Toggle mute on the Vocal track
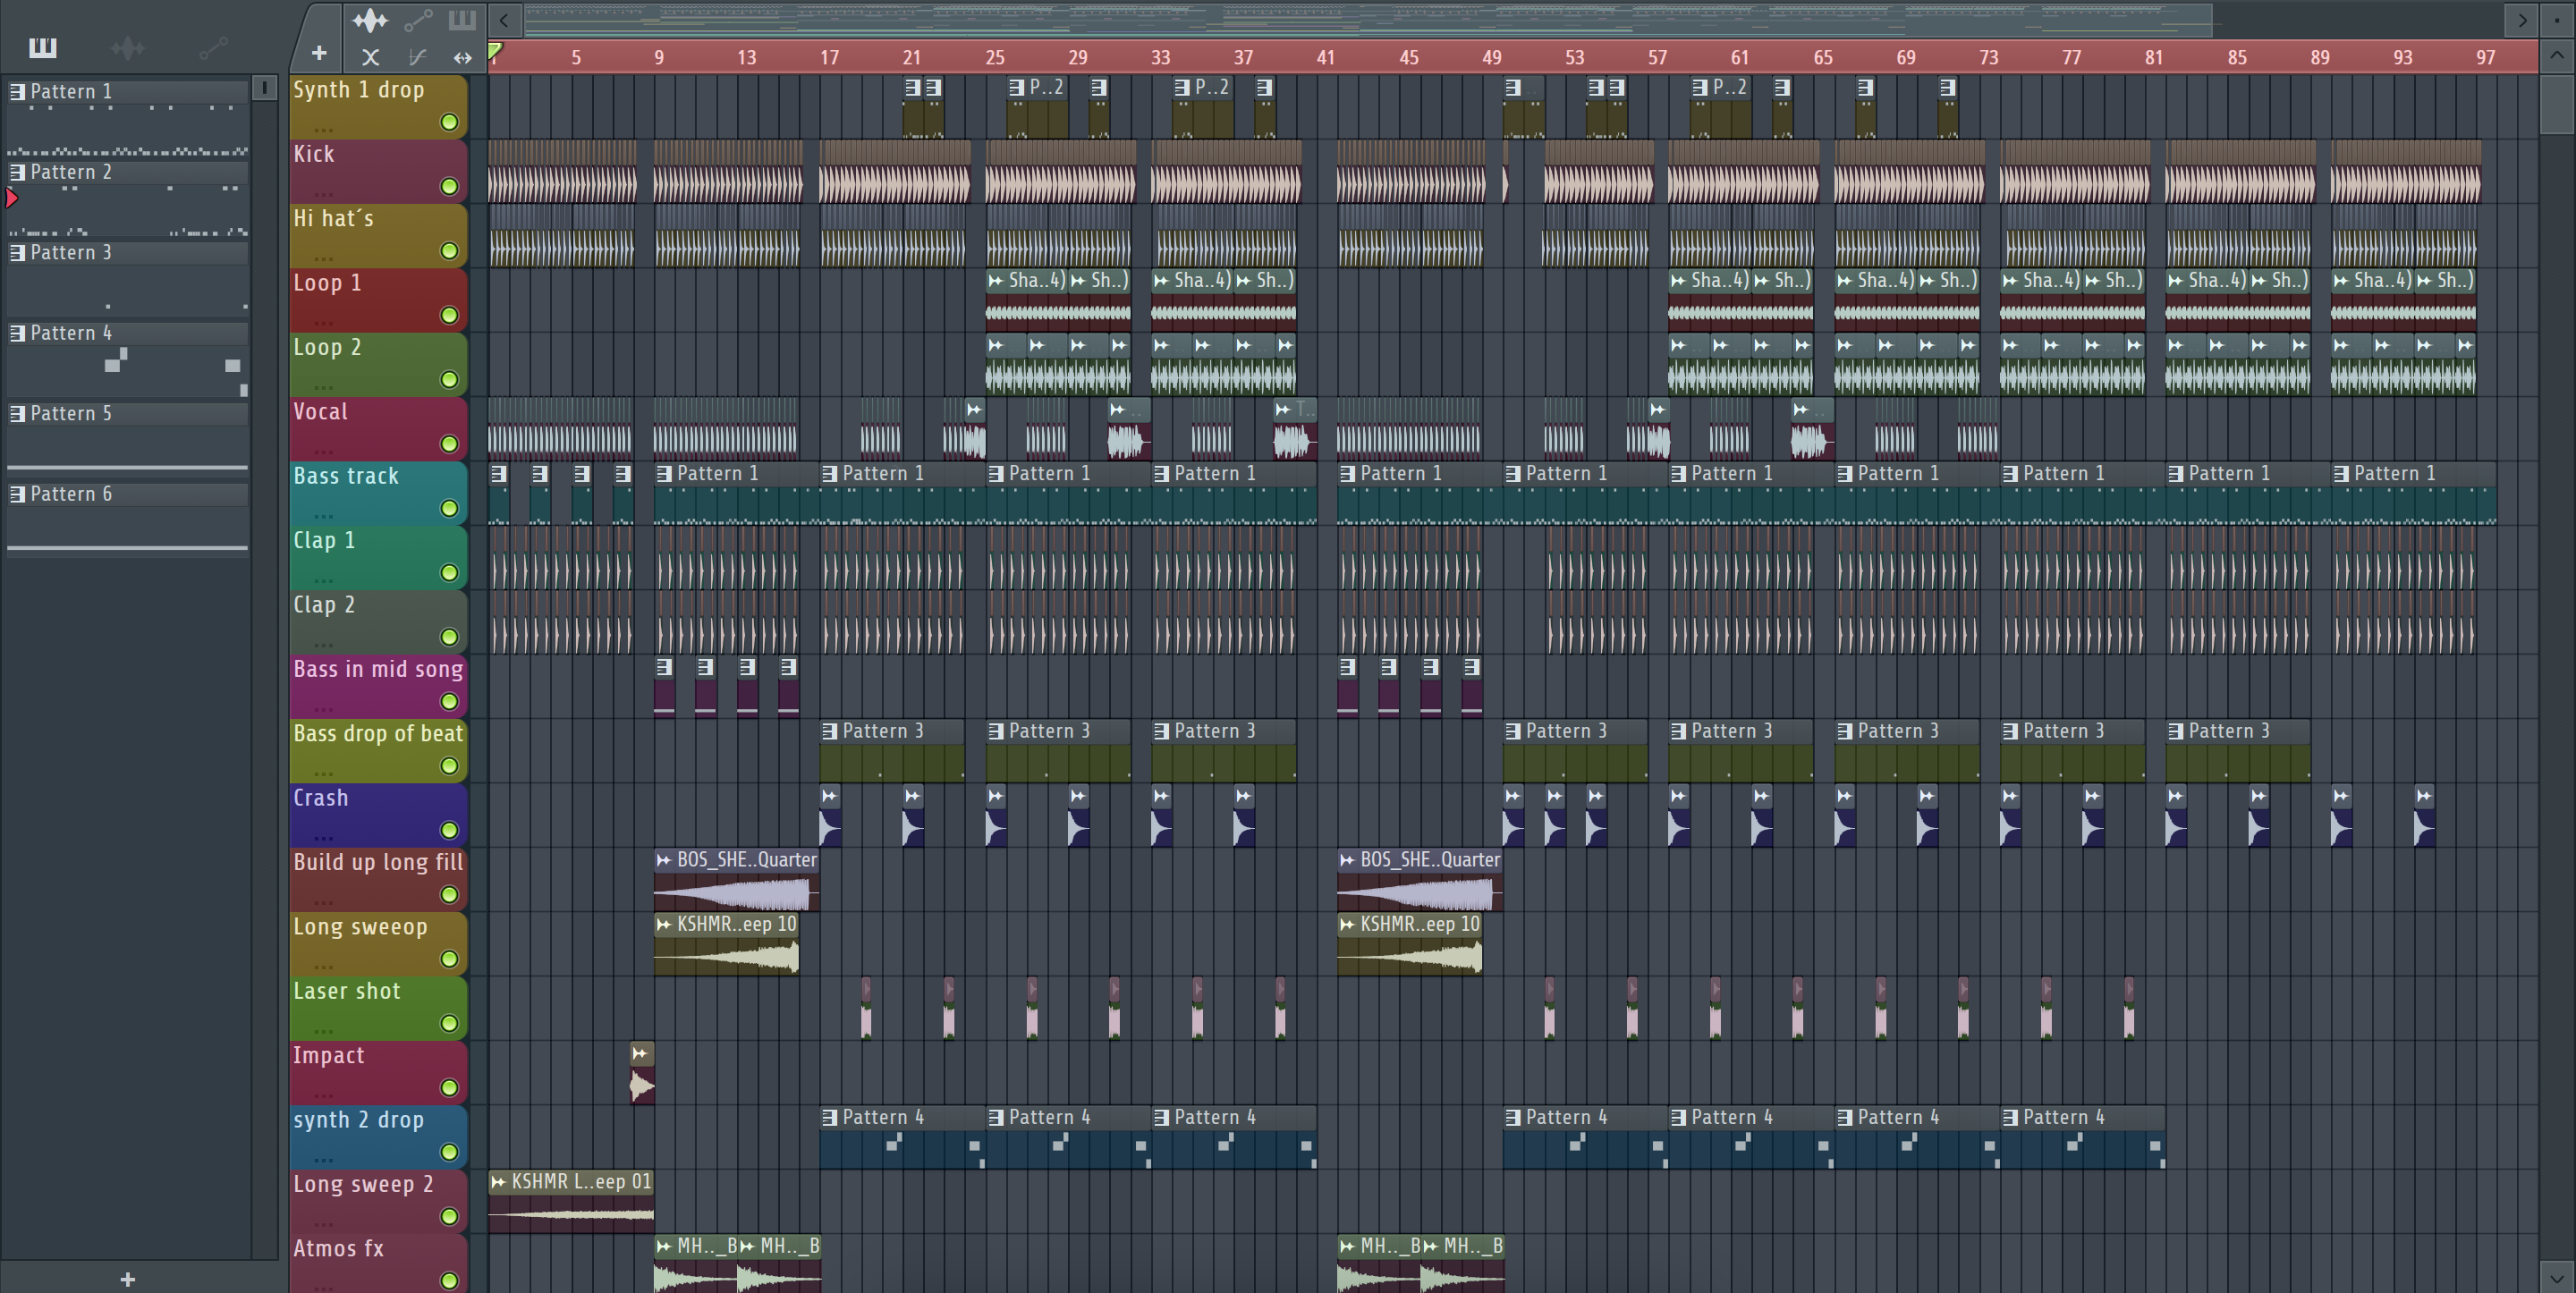The height and width of the screenshot is (1293, 2576). click(x=449, y=443)
